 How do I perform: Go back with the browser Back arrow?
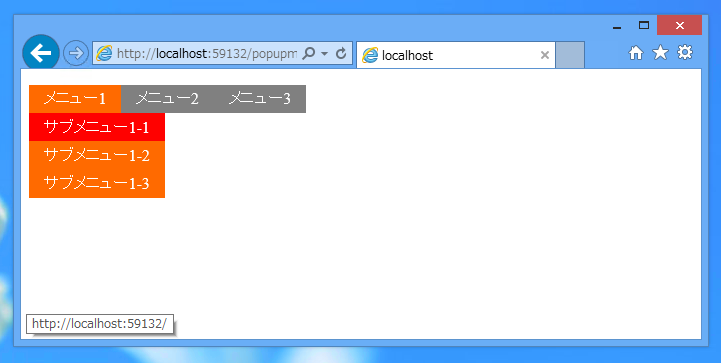(41, 53)
